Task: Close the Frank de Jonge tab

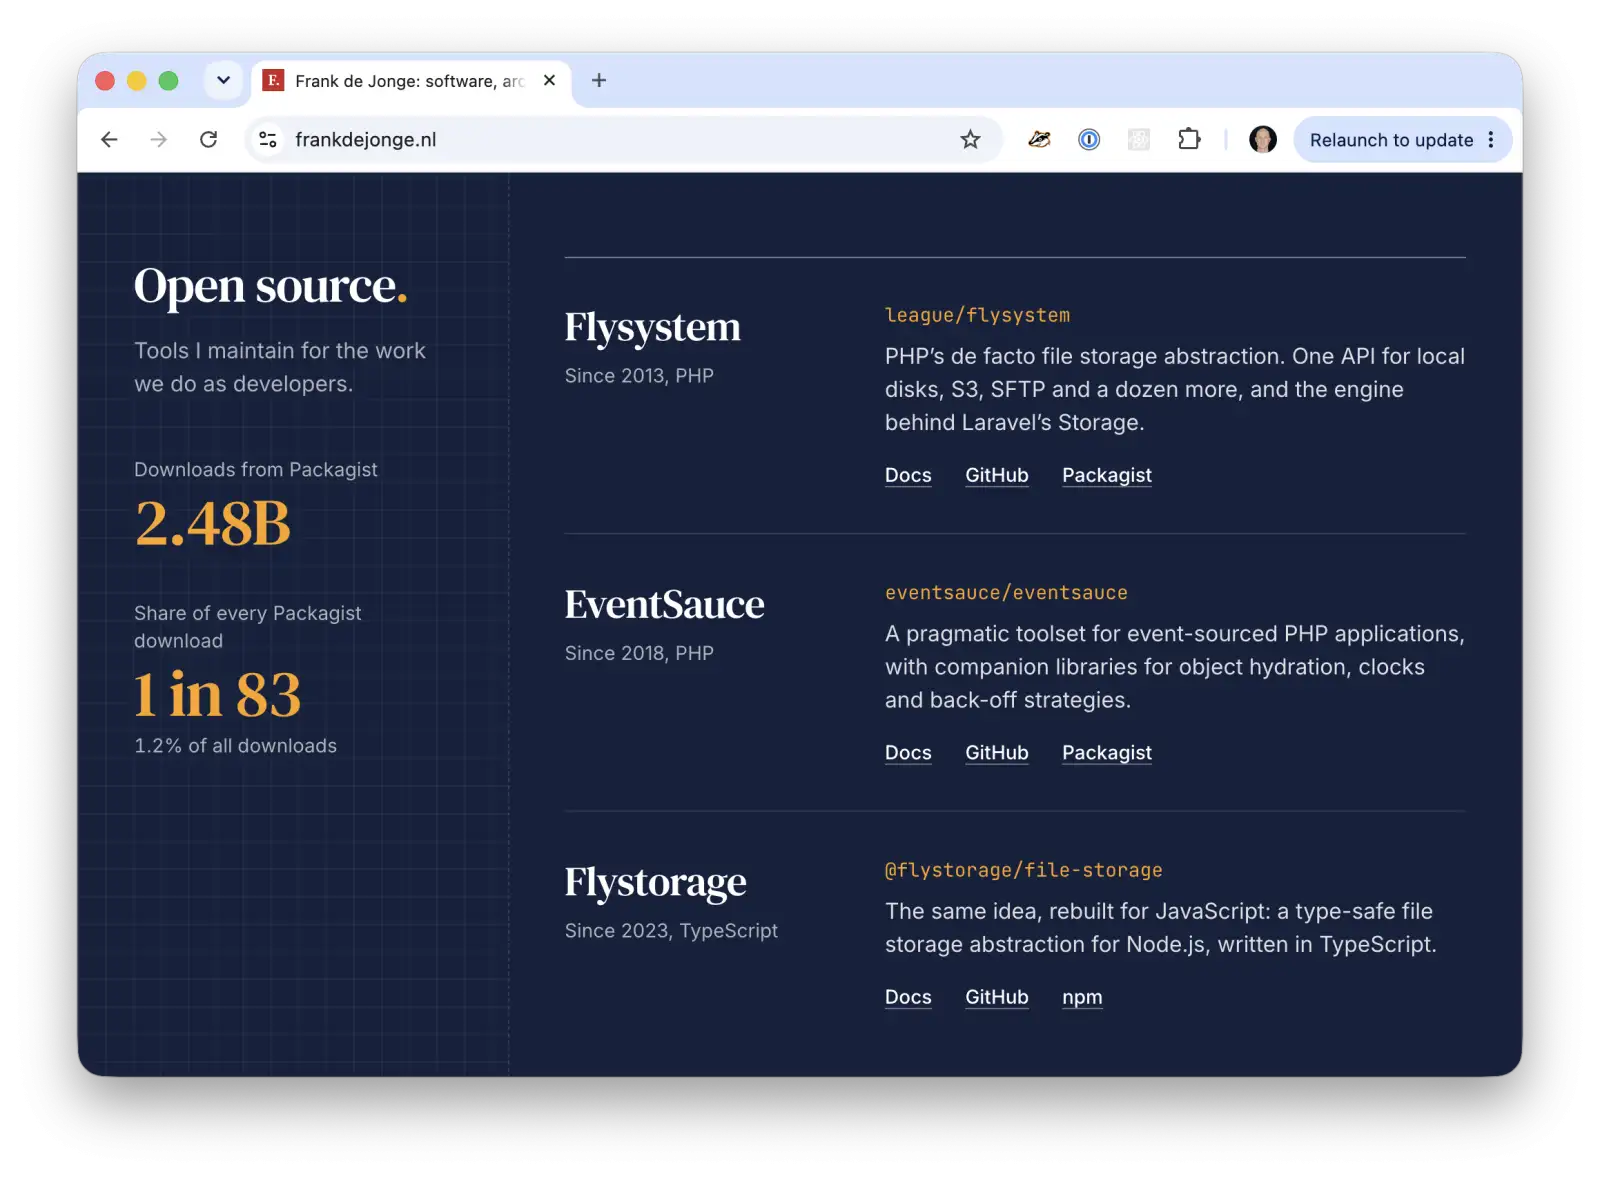Action: 549,80
